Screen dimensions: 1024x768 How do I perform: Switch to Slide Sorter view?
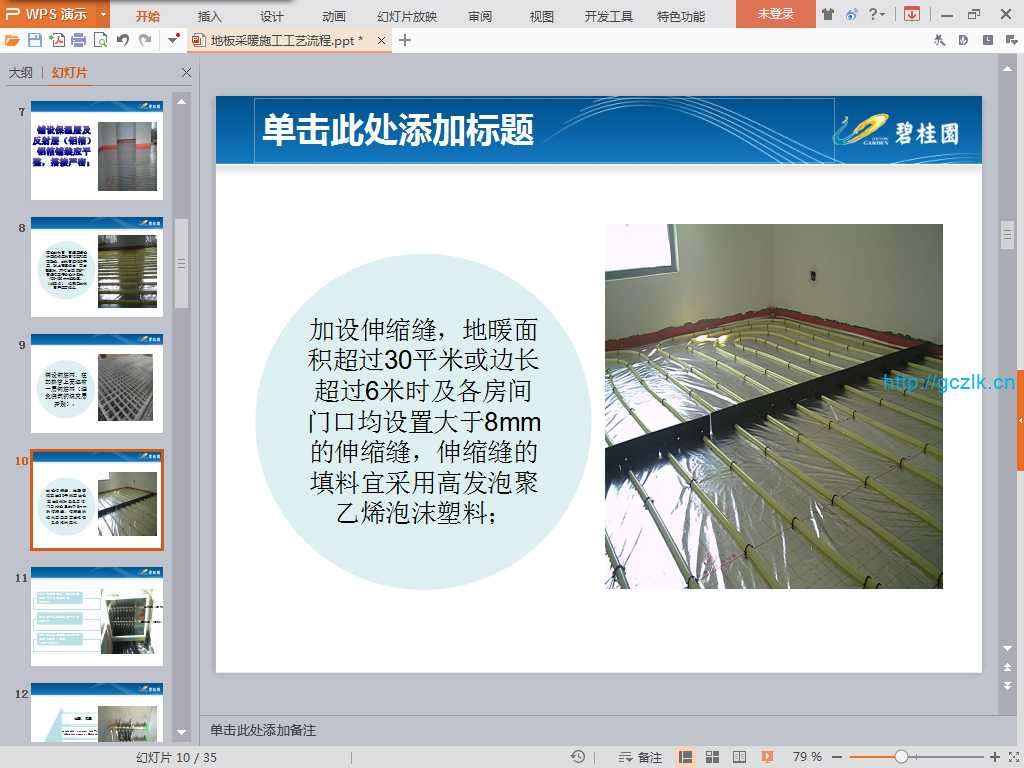pos(713,757)
